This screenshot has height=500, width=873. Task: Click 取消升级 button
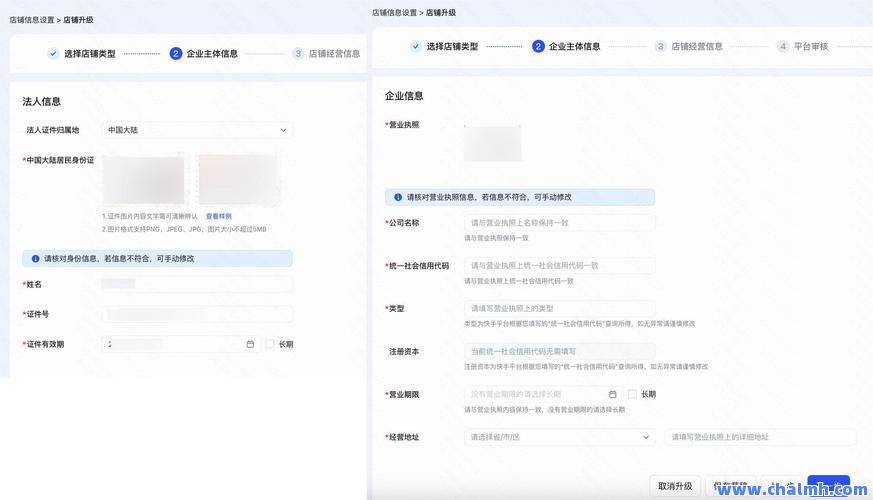(675, 486)
